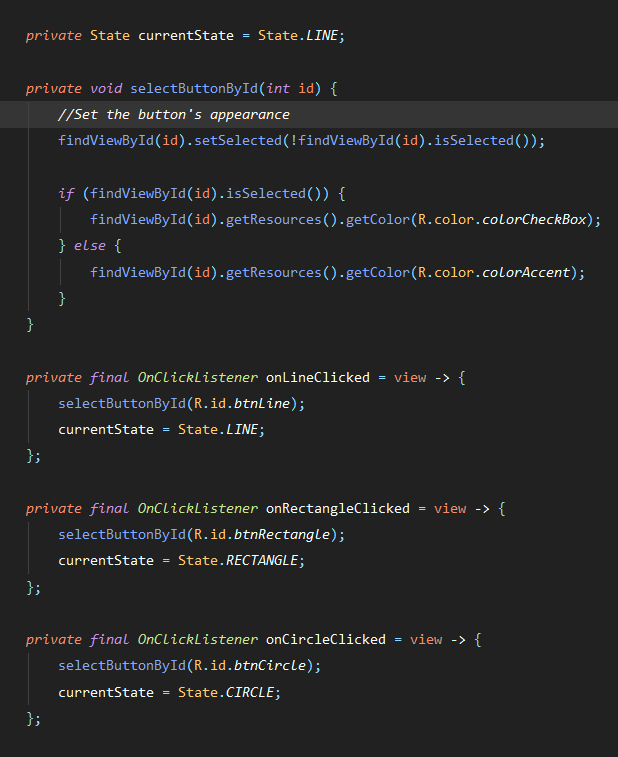Click the colorCheckBox constant

(x=534, y=220)
